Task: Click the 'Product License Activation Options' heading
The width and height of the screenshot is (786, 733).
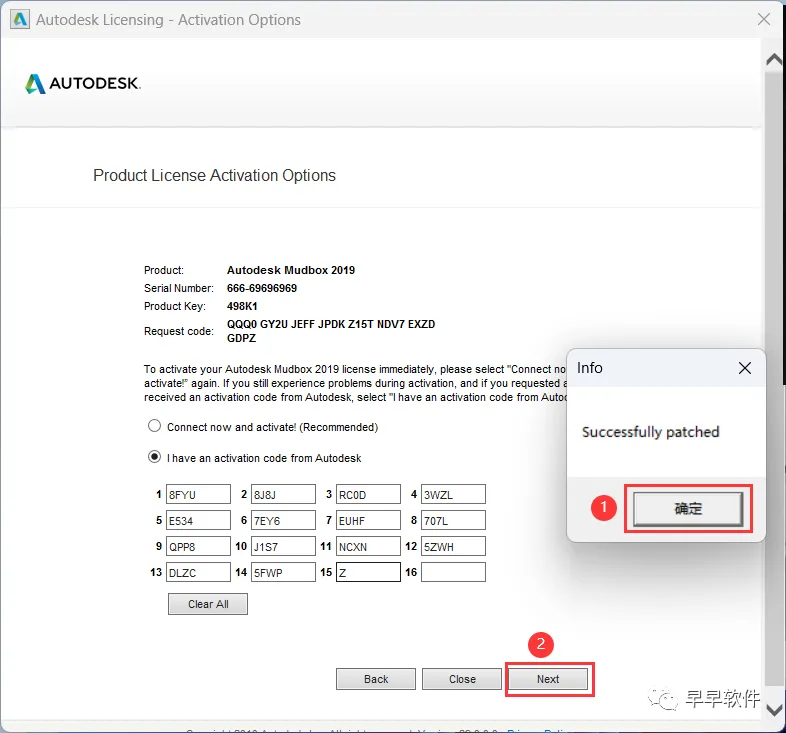Action: [x=215, y=175]
